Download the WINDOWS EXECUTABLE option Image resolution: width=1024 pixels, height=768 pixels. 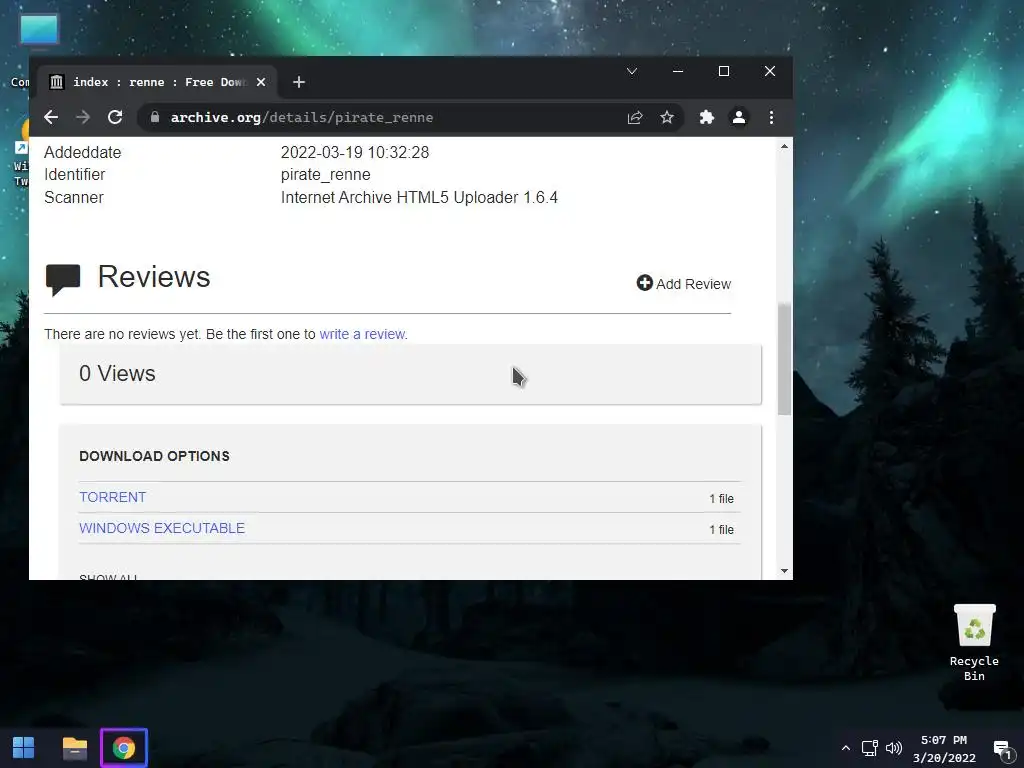162,528
